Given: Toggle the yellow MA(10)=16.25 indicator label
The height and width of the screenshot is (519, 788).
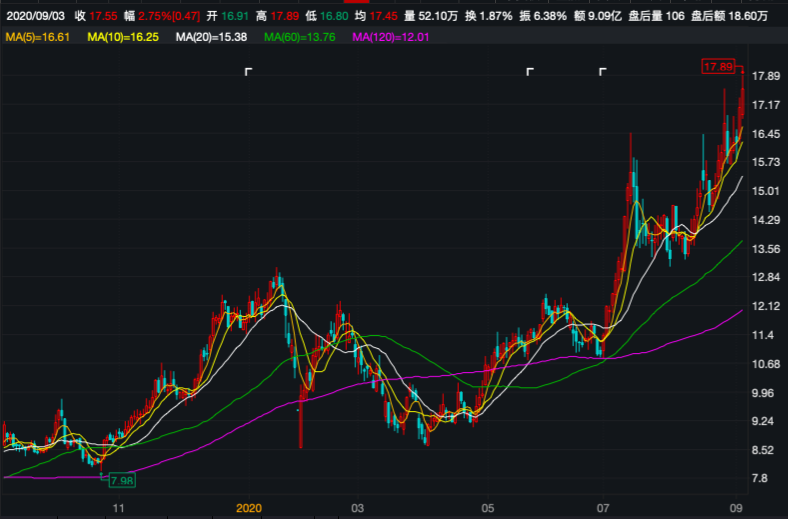Looking at the screenshot, I should [x=124, y=37].
